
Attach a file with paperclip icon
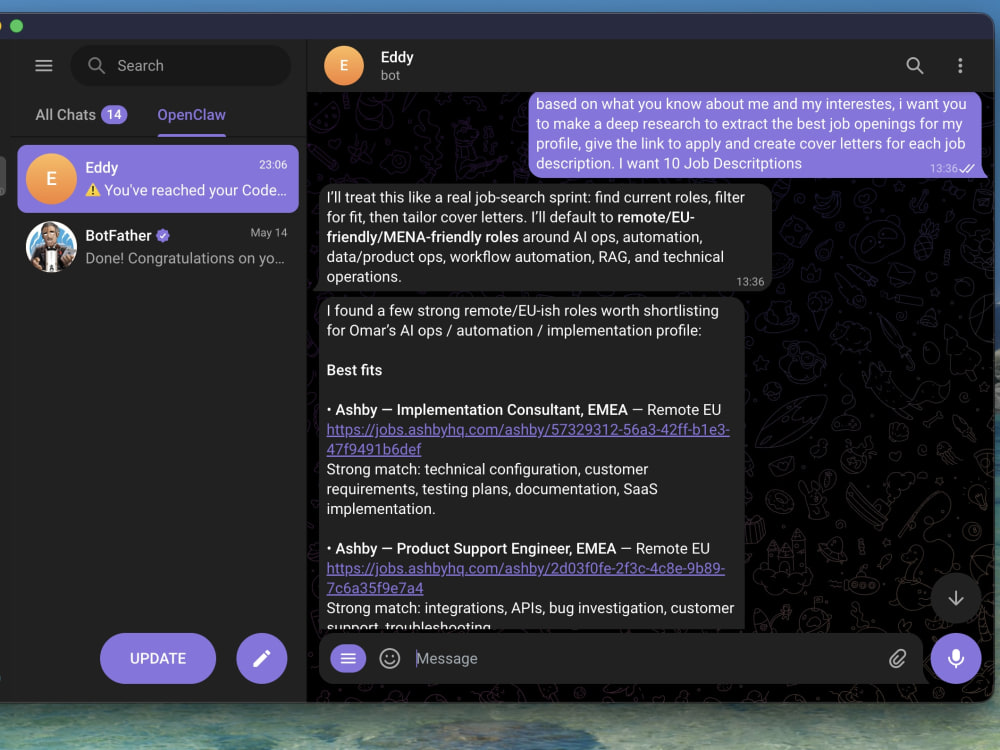[897, 658]
